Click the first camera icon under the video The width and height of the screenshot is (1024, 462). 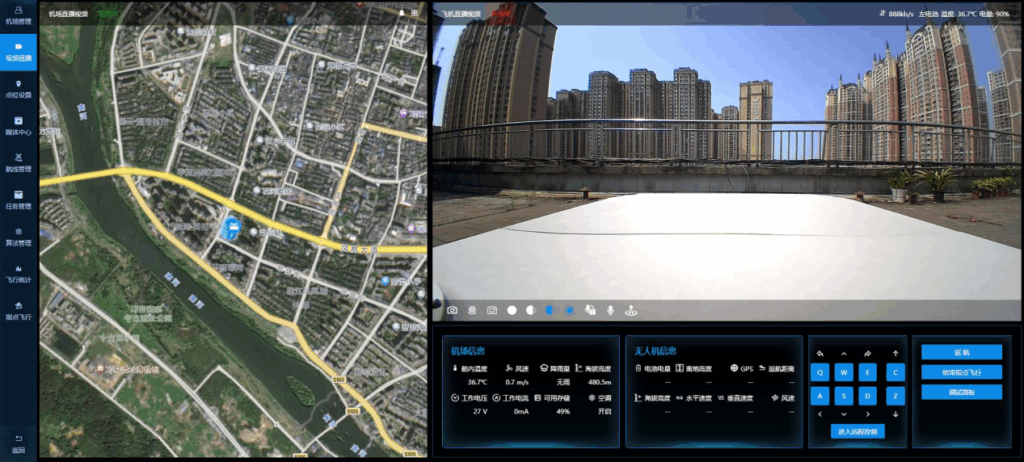tap(452, 311)
